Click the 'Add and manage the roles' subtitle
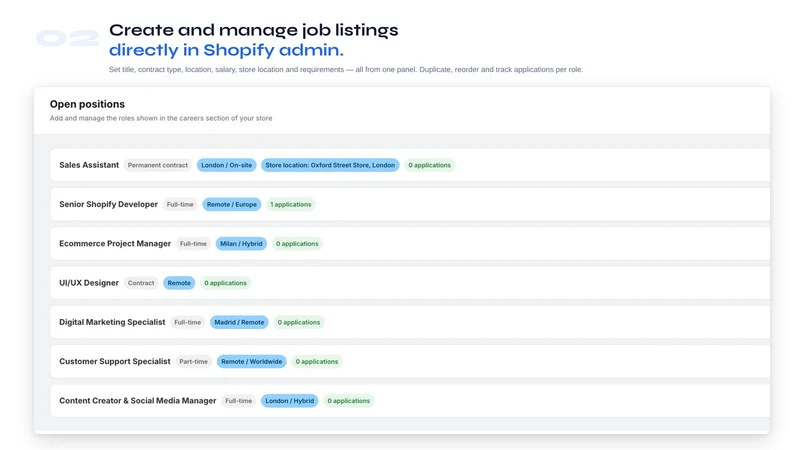The width and height of the screenshot is (800, 450). (x=161, y=118)
